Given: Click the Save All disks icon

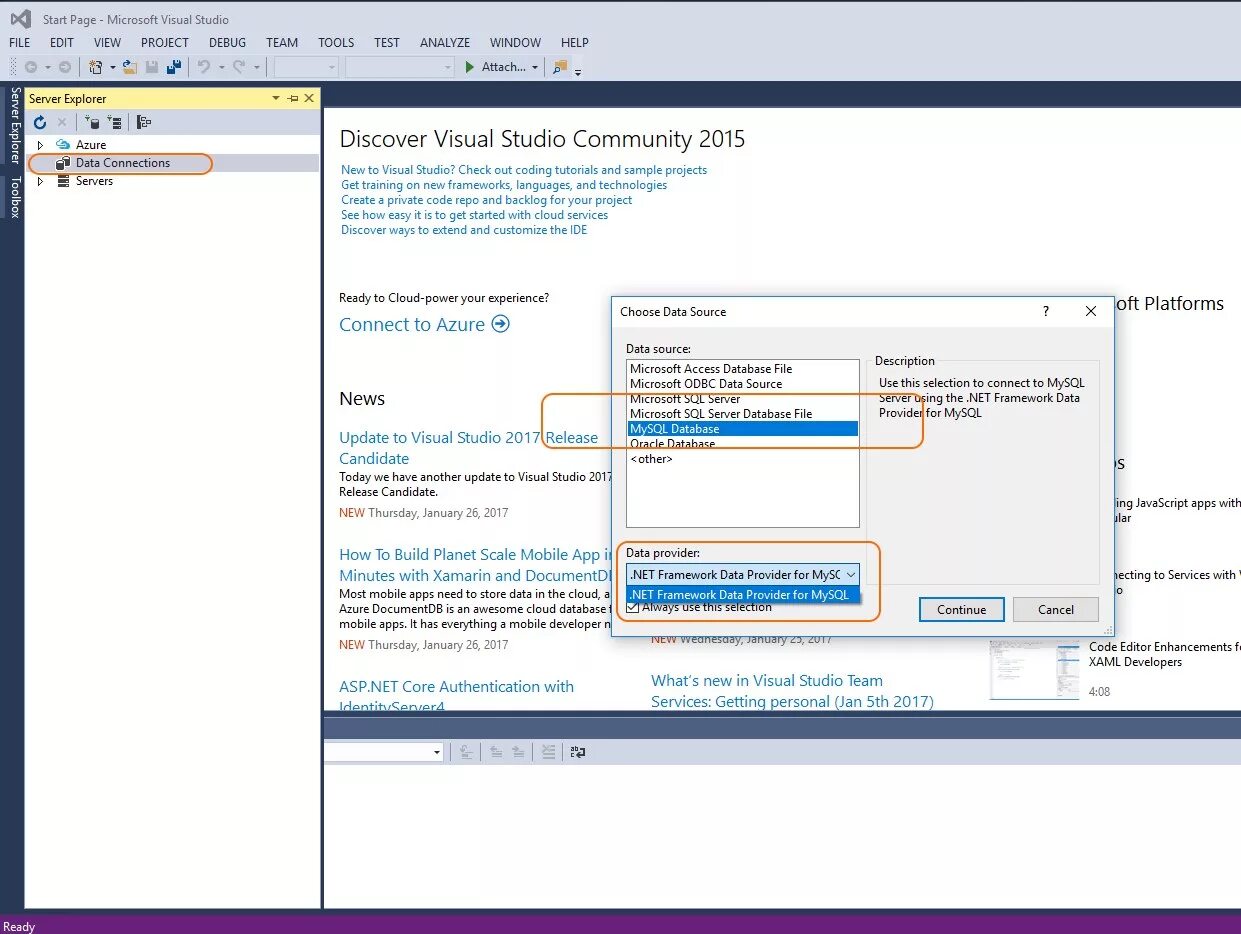Looking at the screenshot, I should pos(174,67).
